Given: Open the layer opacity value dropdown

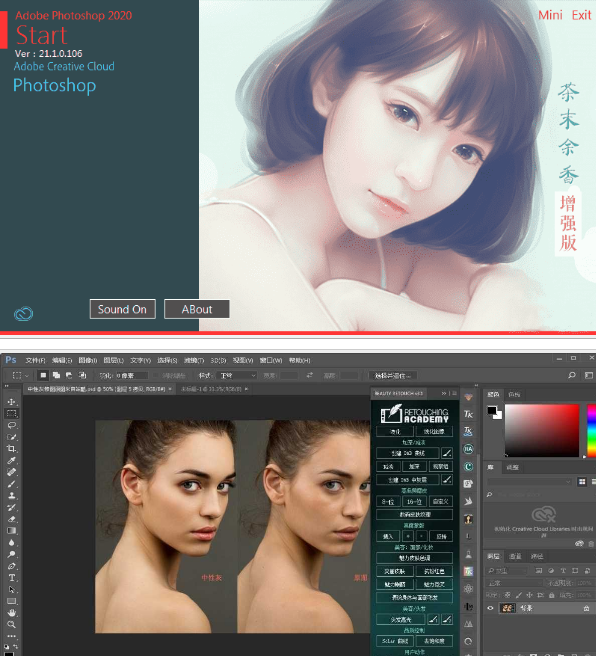Looking at the screenshot, I should coord(584,583).
